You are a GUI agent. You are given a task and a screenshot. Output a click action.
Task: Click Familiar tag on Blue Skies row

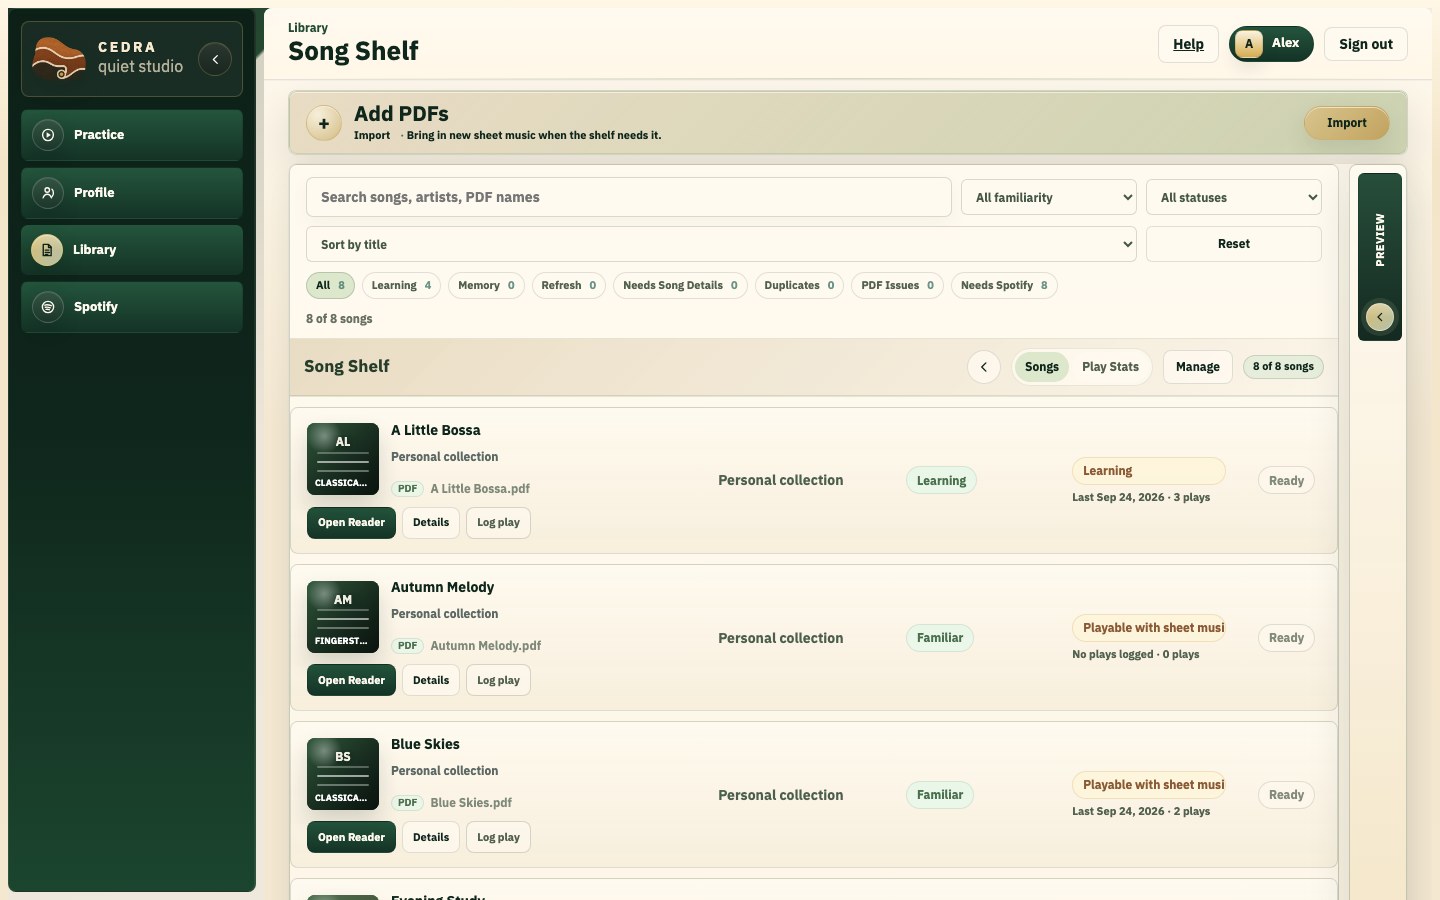coord(940,795)
